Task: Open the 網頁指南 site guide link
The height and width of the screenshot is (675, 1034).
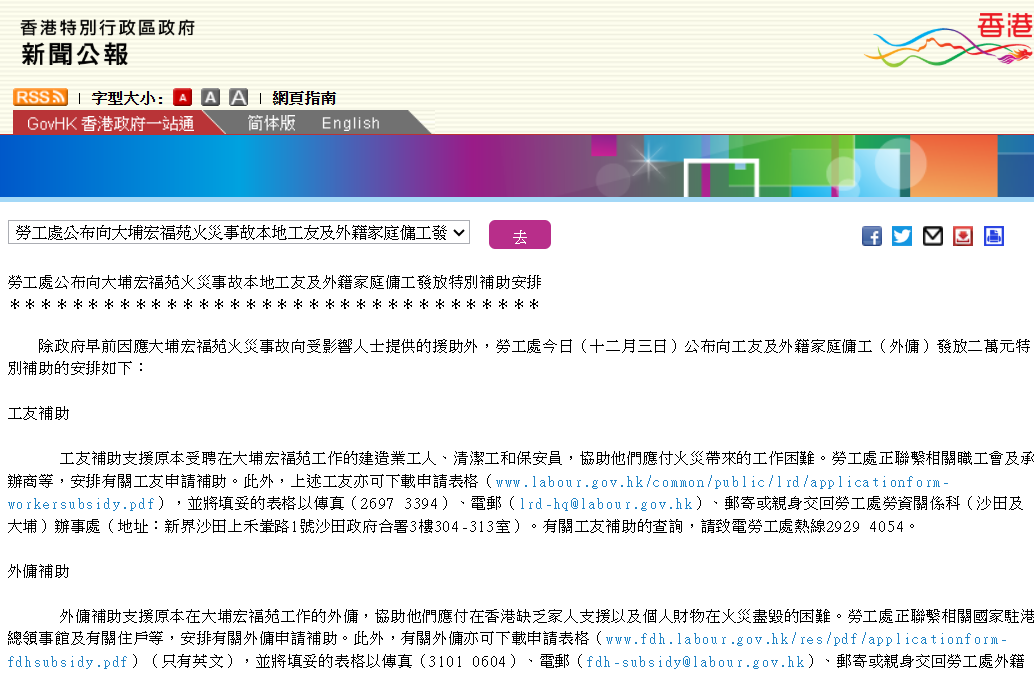Action: point(304,98)
